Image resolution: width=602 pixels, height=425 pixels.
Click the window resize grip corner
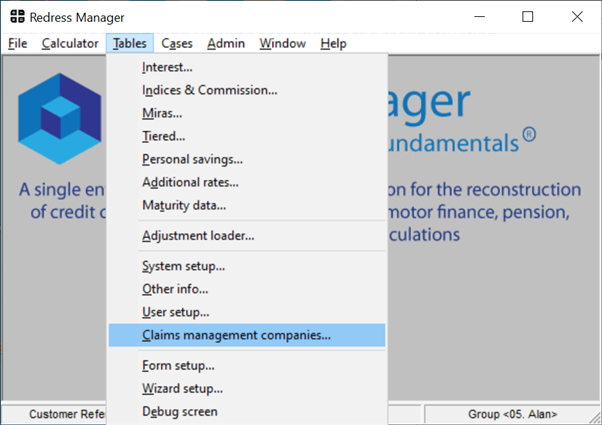pyautogui.click(x=595, y=418)
